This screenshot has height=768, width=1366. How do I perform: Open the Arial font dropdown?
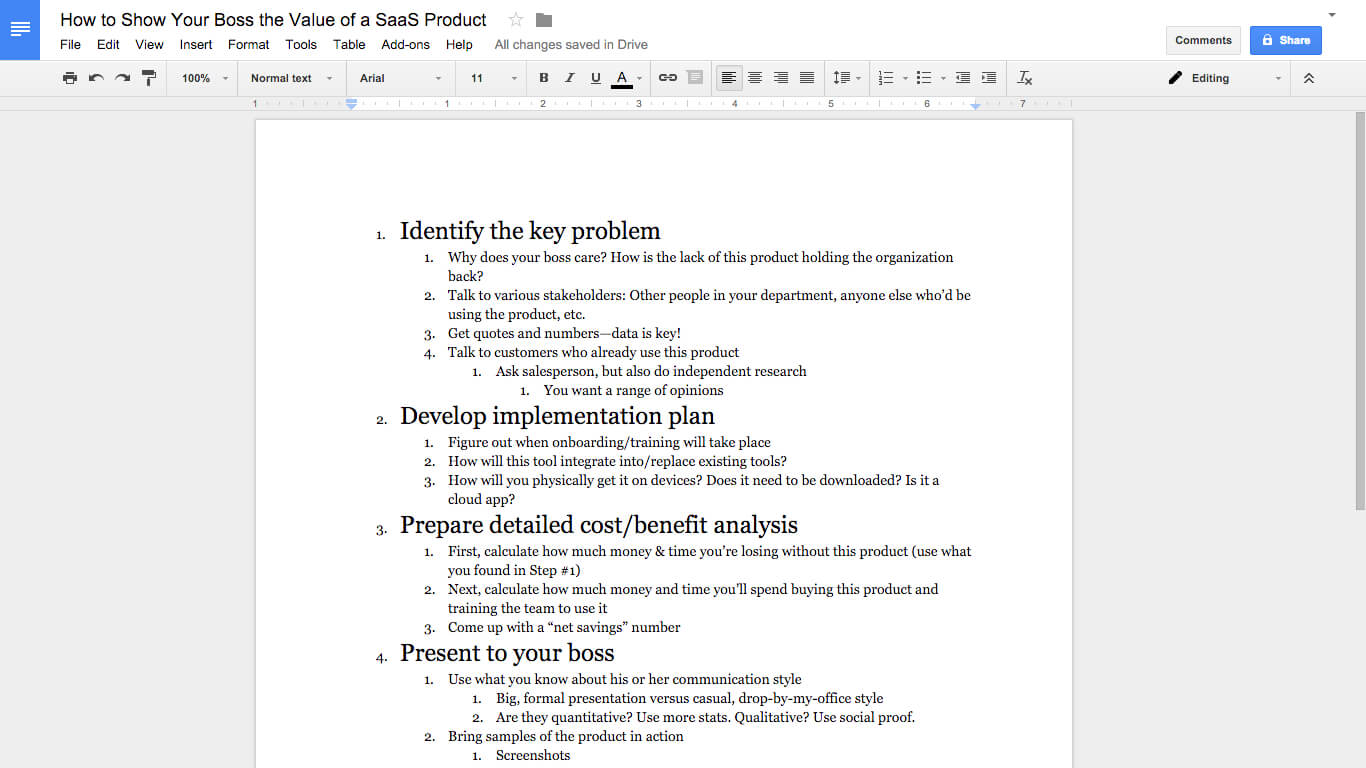[x=400, y=78]
